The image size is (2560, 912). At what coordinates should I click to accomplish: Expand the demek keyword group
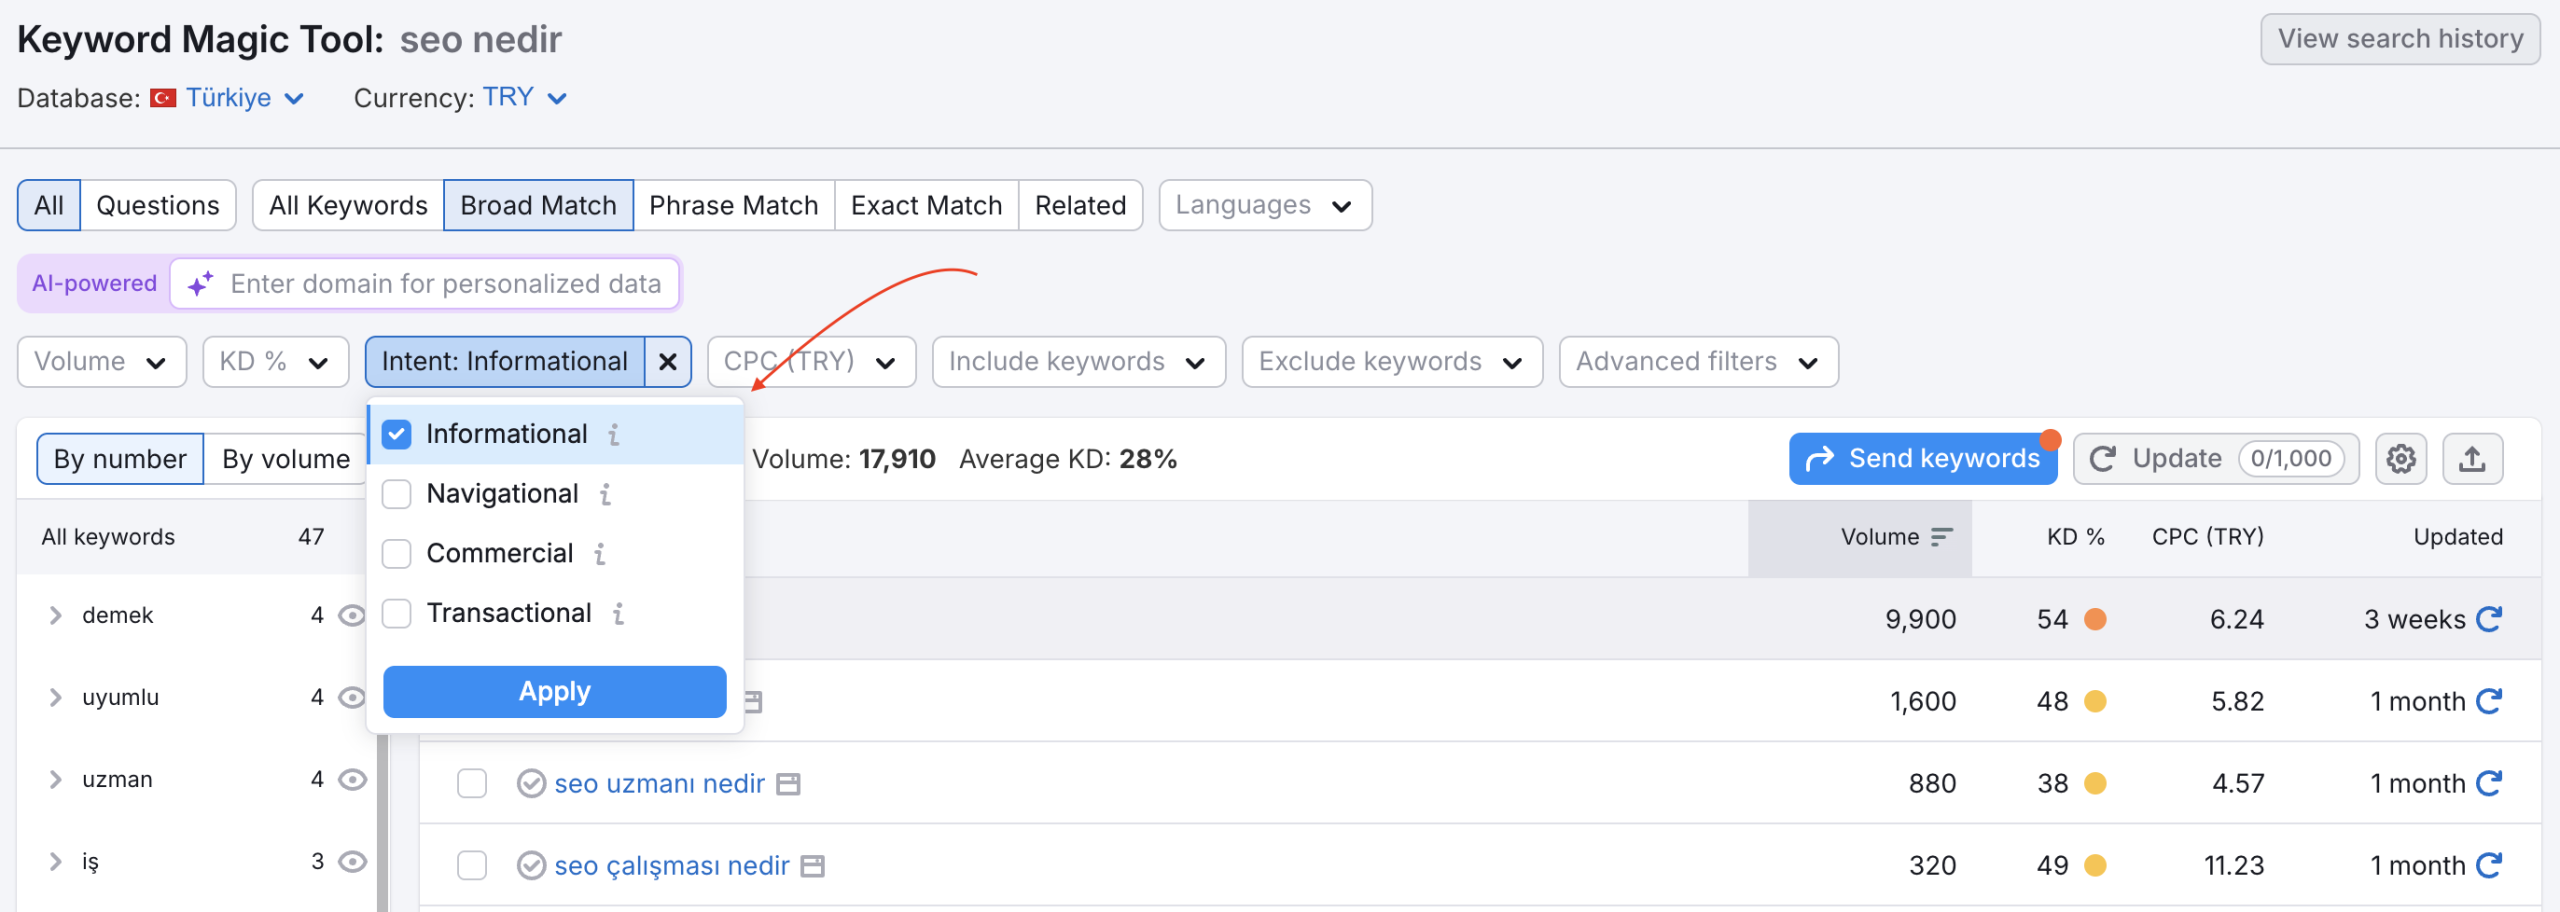(x=56, y=616)
